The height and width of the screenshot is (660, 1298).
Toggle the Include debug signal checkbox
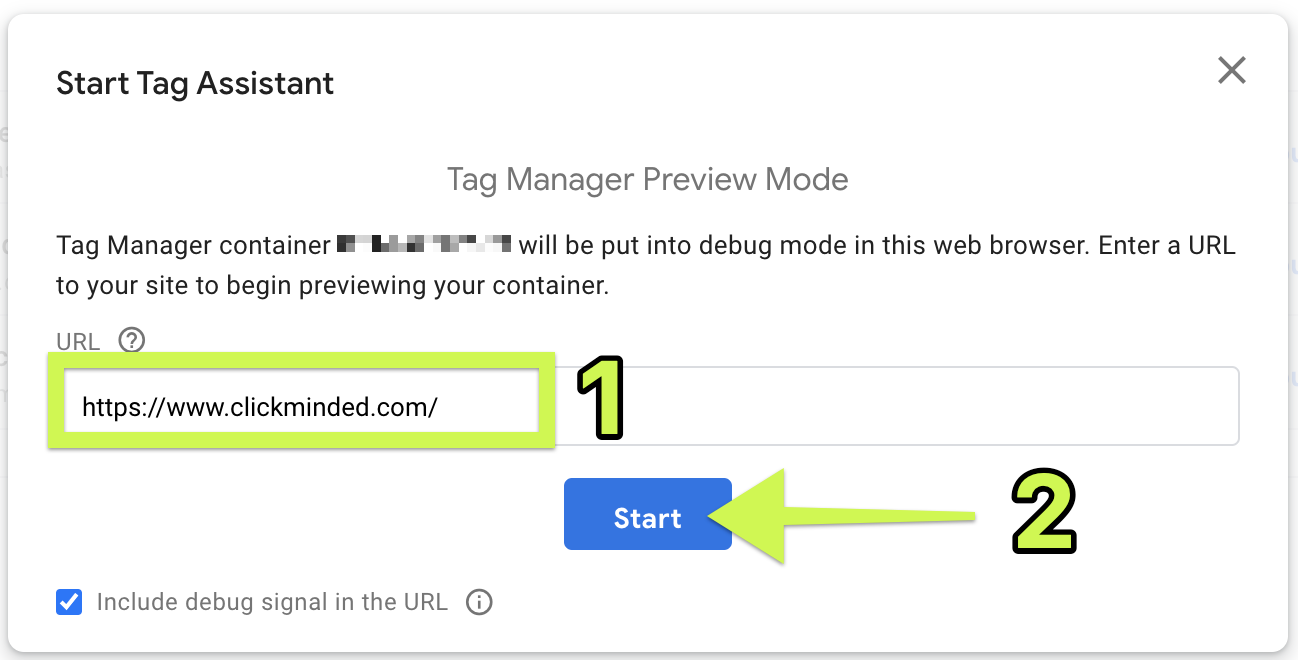tap(69, 602)
